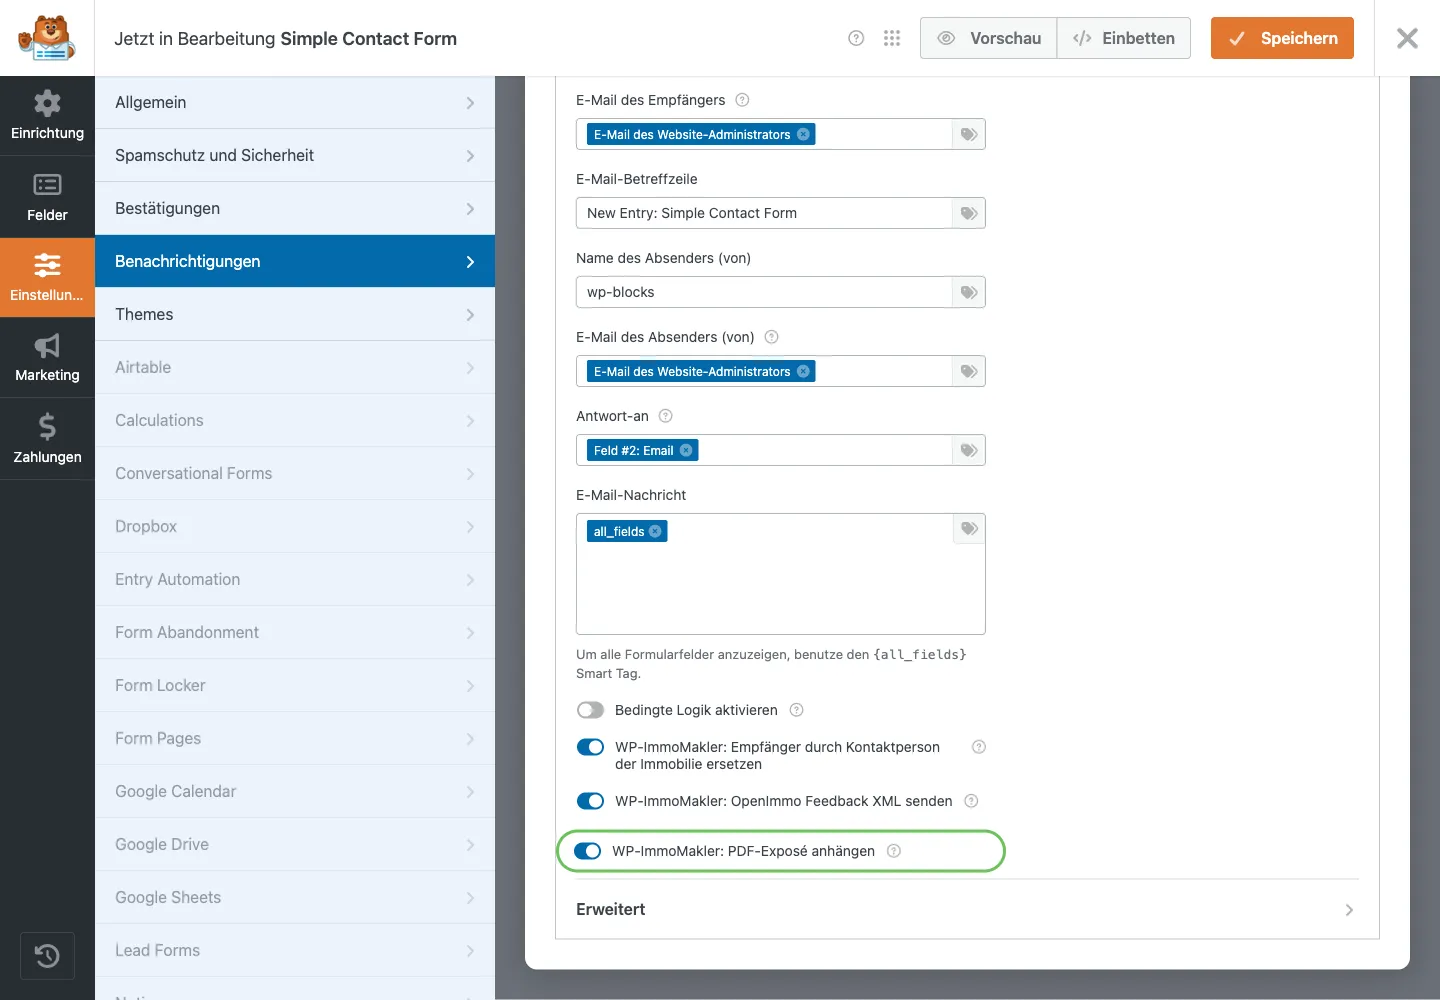Expand the Form Abandonment row chevron
The height and width of the screenshot is (1000, 1440).
point(470,632)
